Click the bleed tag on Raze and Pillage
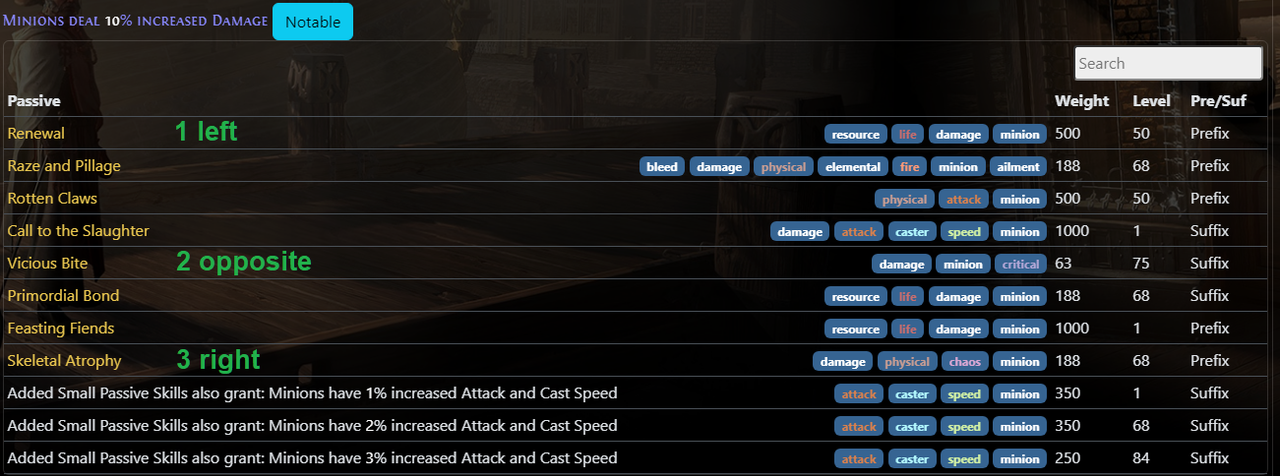This screenshot has height=476, width=1280. (x=662, y=167)
